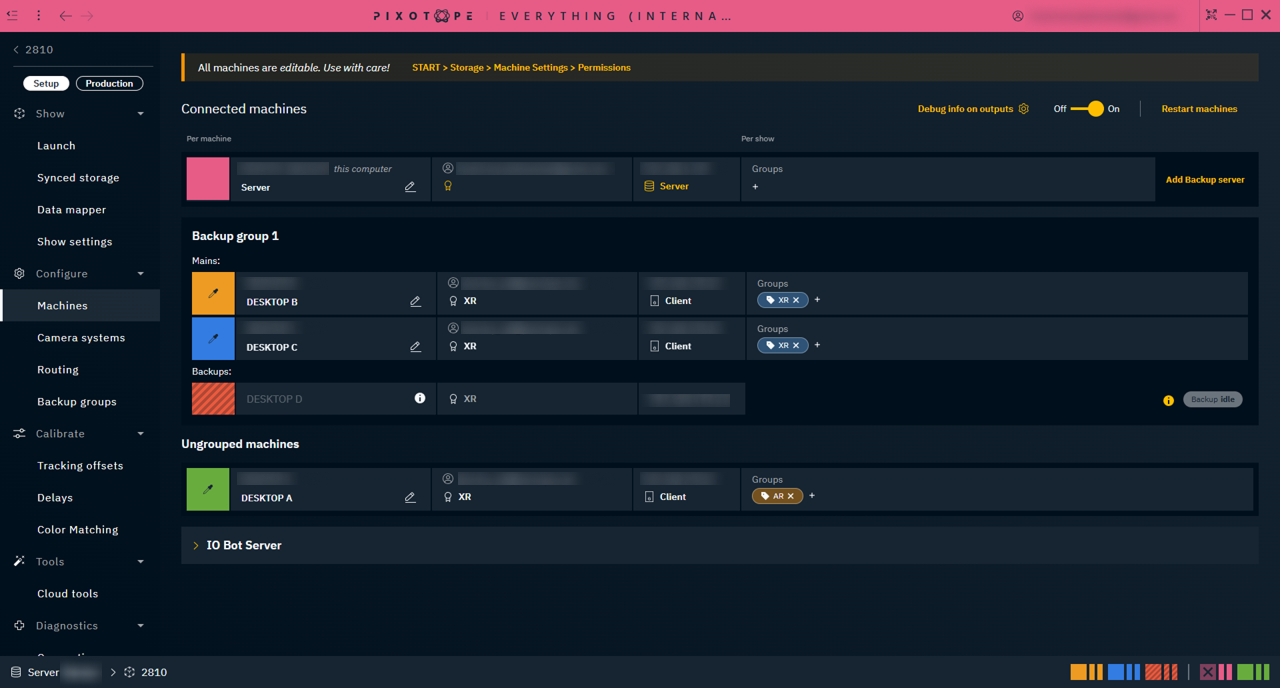Image resolution: width=1280 pixels, height=688 pixels.
Task: Remove XR tag from DESKTOP B
Action: (x=796, y=300)
